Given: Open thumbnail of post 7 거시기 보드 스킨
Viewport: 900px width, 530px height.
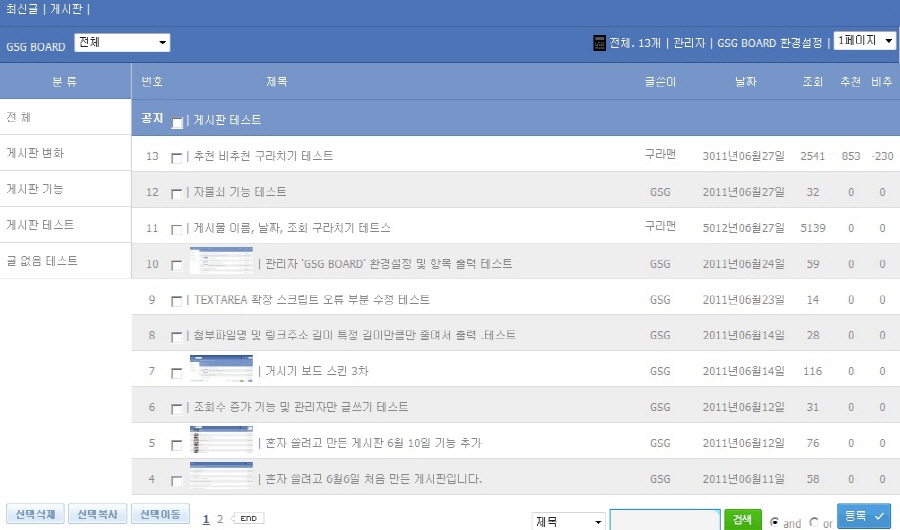Looking at the screenshot, I should [x=221, y=370].
